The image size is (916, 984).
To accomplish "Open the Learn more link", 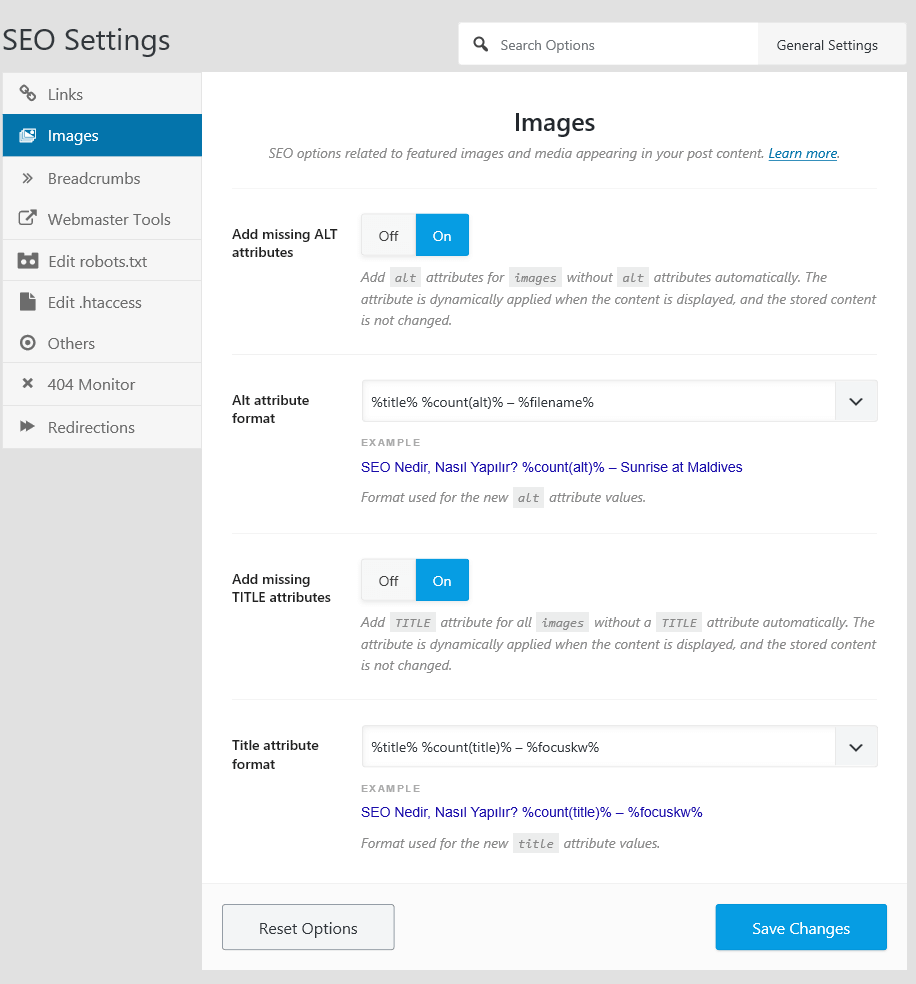I will pos(802,153).
